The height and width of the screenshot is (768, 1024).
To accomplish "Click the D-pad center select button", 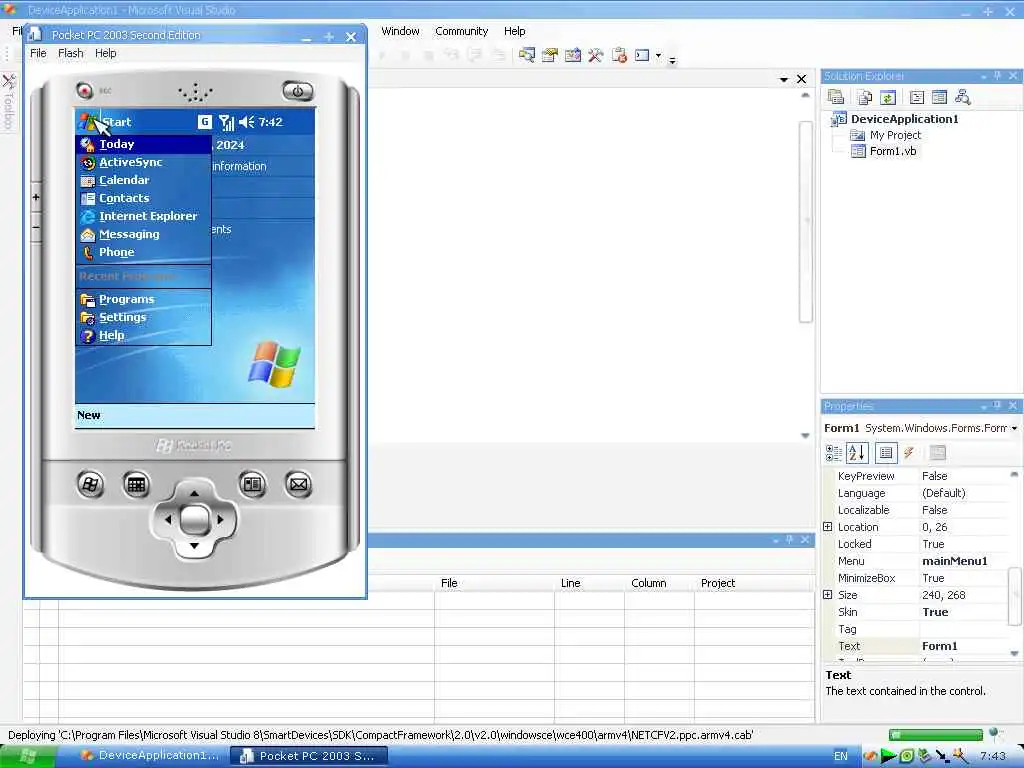I will coord(194,519).
